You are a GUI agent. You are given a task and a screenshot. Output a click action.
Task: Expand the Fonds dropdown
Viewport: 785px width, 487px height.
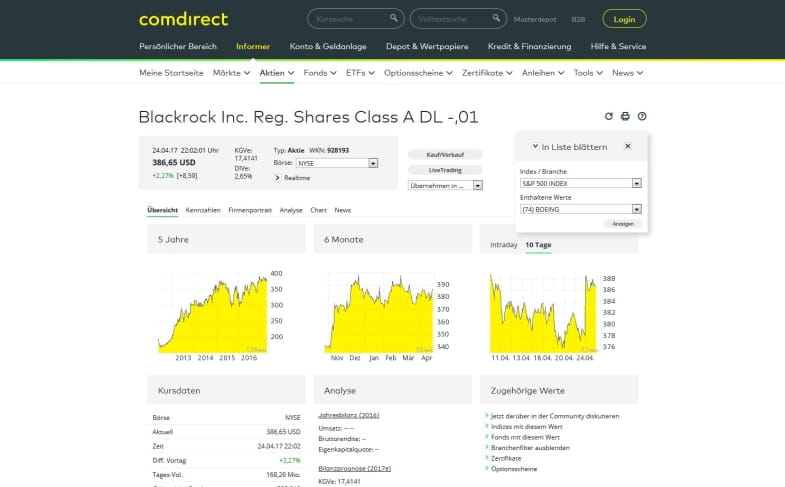pyautogui.click(x=320, y=73)
